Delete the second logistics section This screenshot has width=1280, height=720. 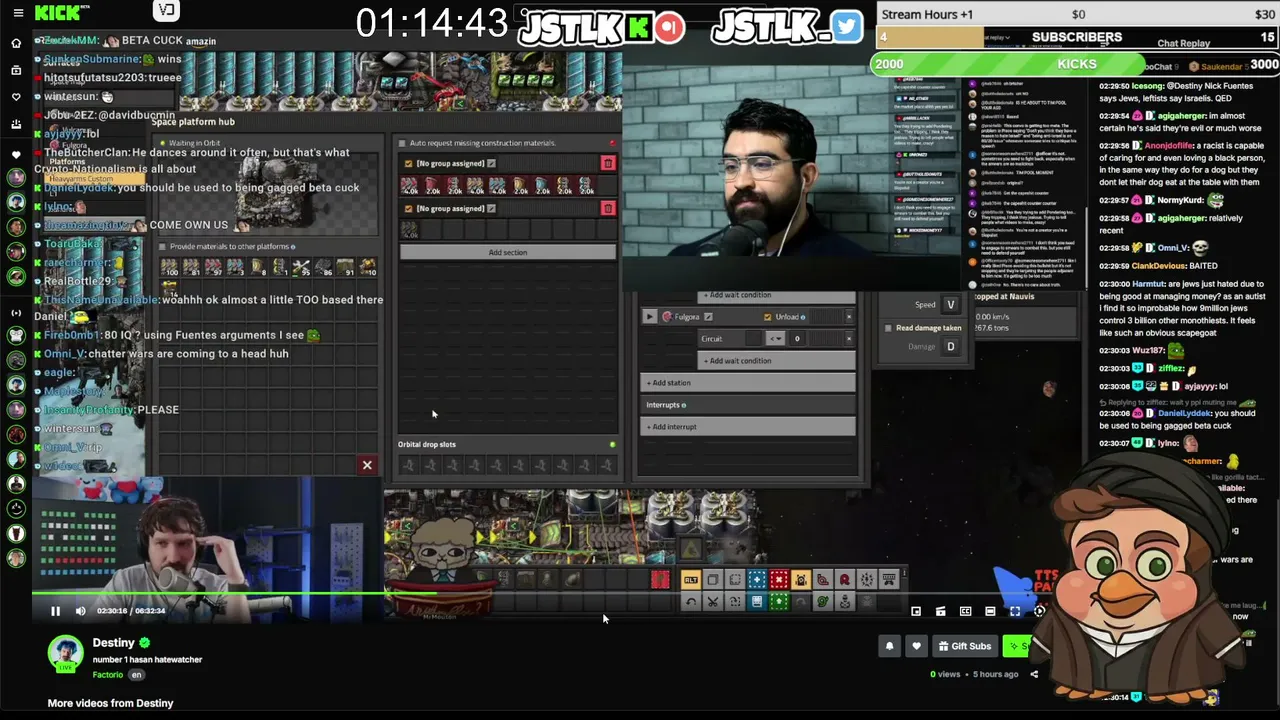608,208
